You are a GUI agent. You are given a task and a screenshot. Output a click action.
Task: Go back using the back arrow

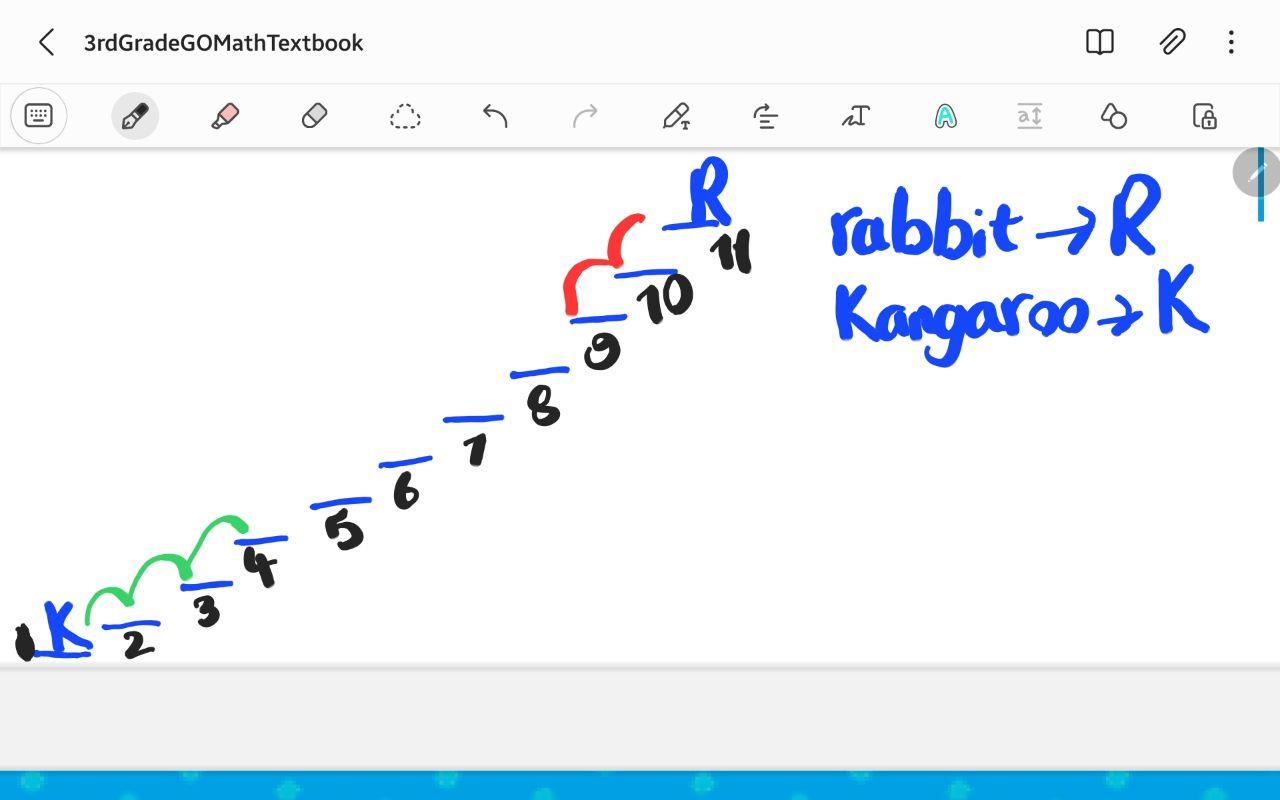(x=46, y=42)
